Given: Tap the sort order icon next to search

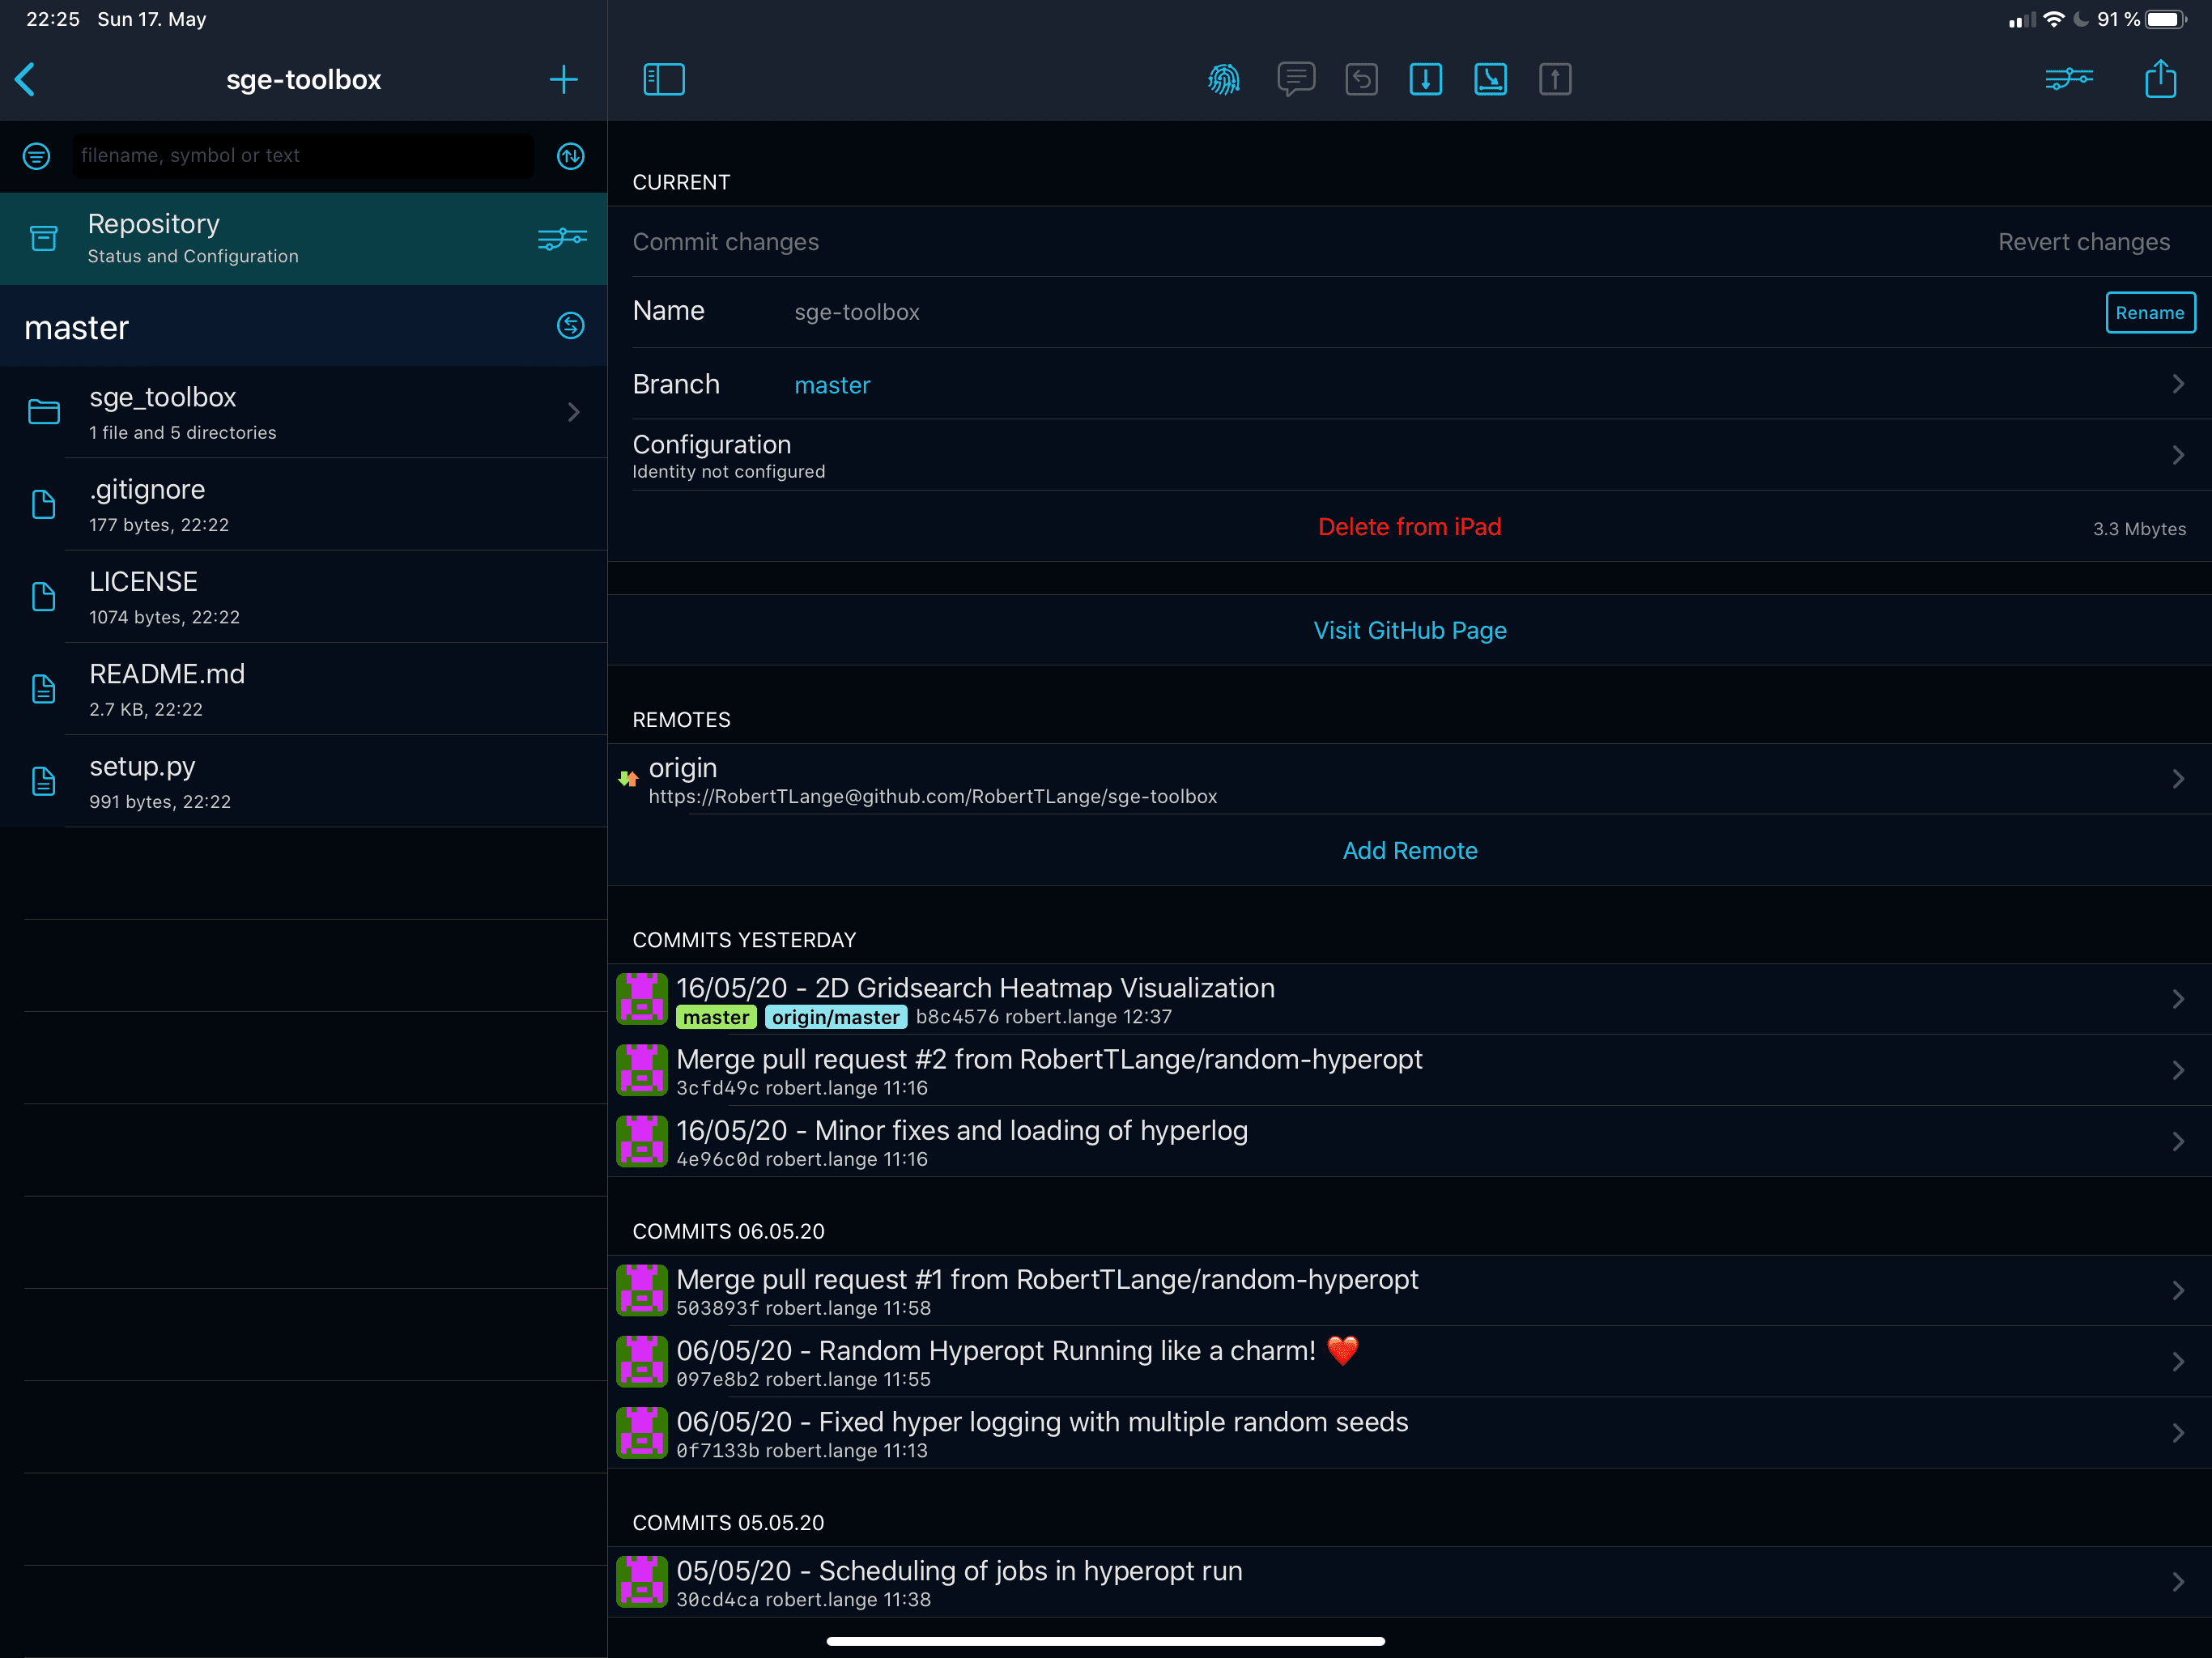Looking at the screenshot, I should (571, 156).
